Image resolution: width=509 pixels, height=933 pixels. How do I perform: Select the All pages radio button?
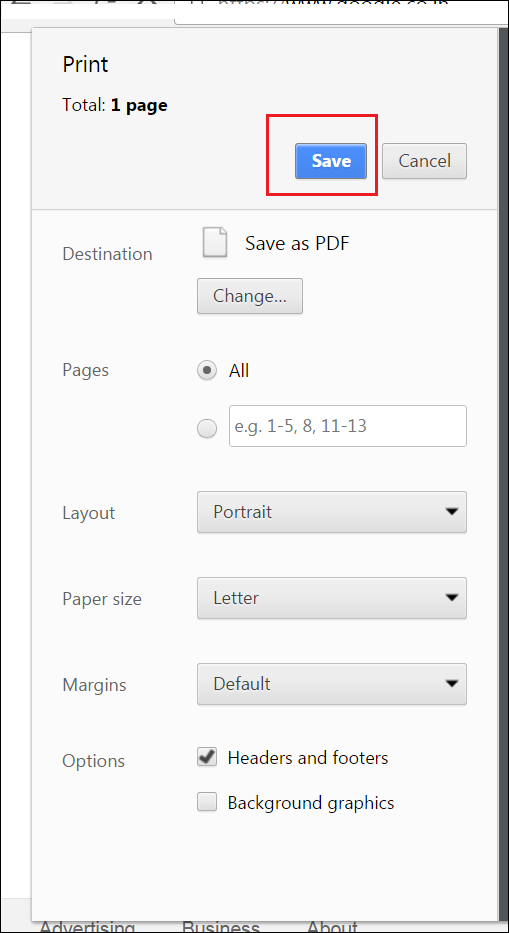pos(207,371)
